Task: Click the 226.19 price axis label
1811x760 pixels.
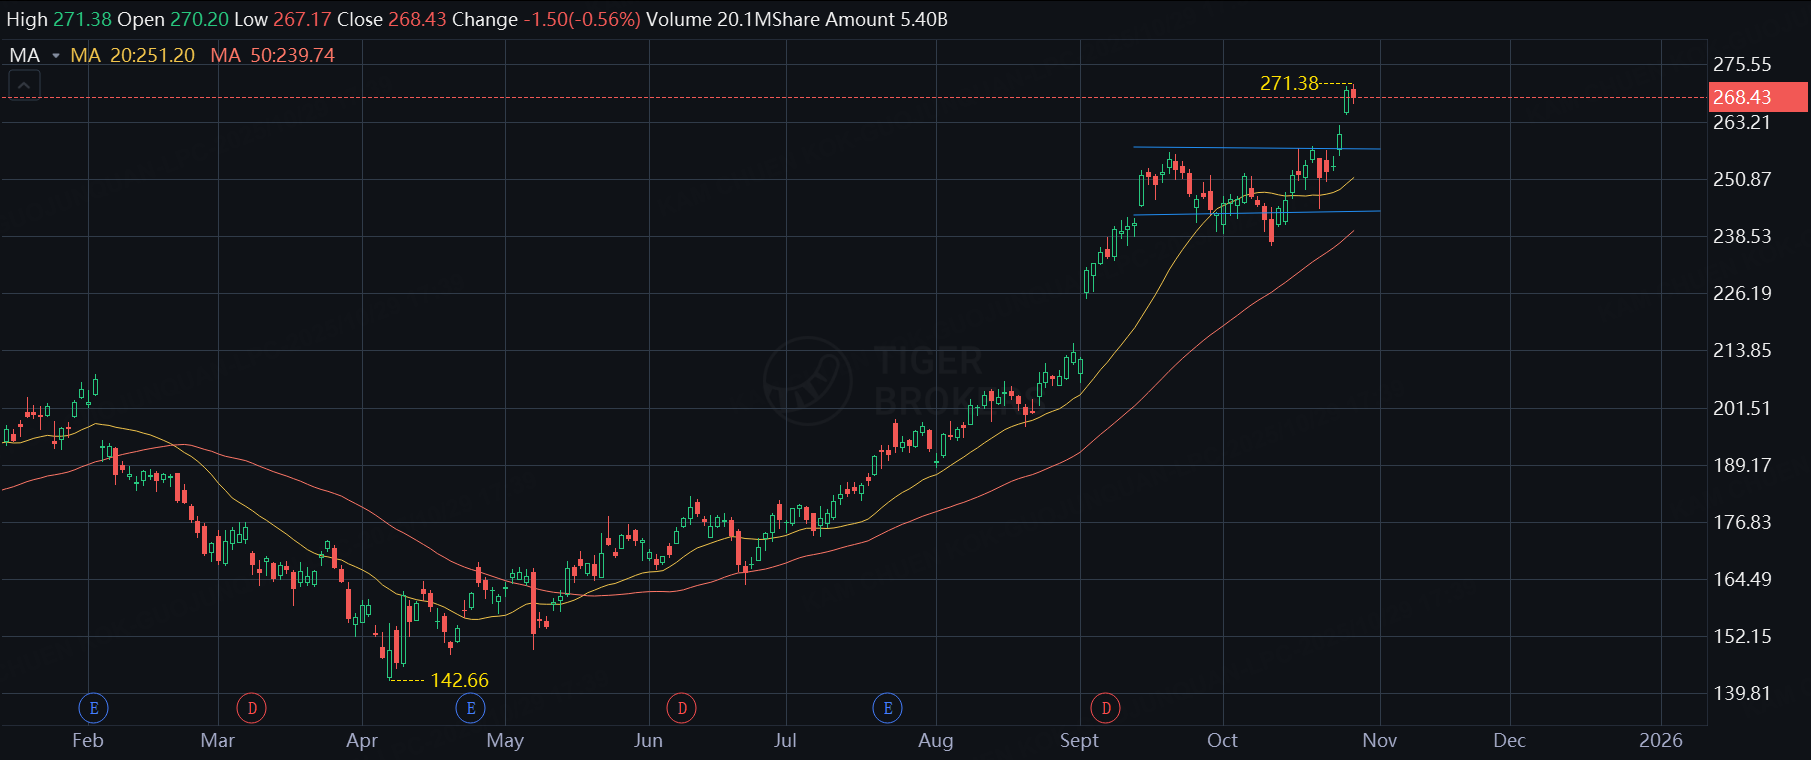Action: [1742, 293]
